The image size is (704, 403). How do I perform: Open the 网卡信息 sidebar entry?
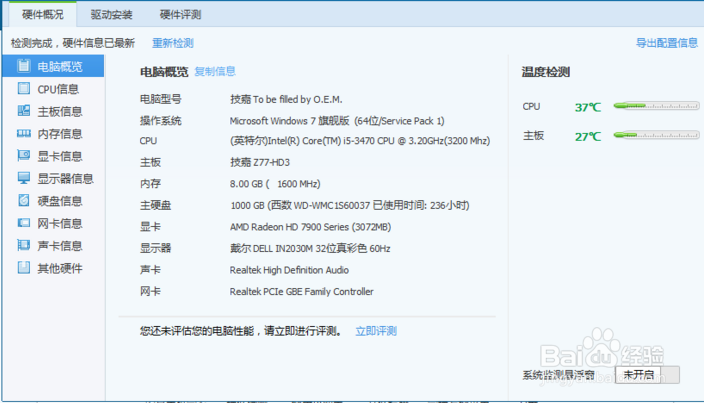tap(53, 223)
